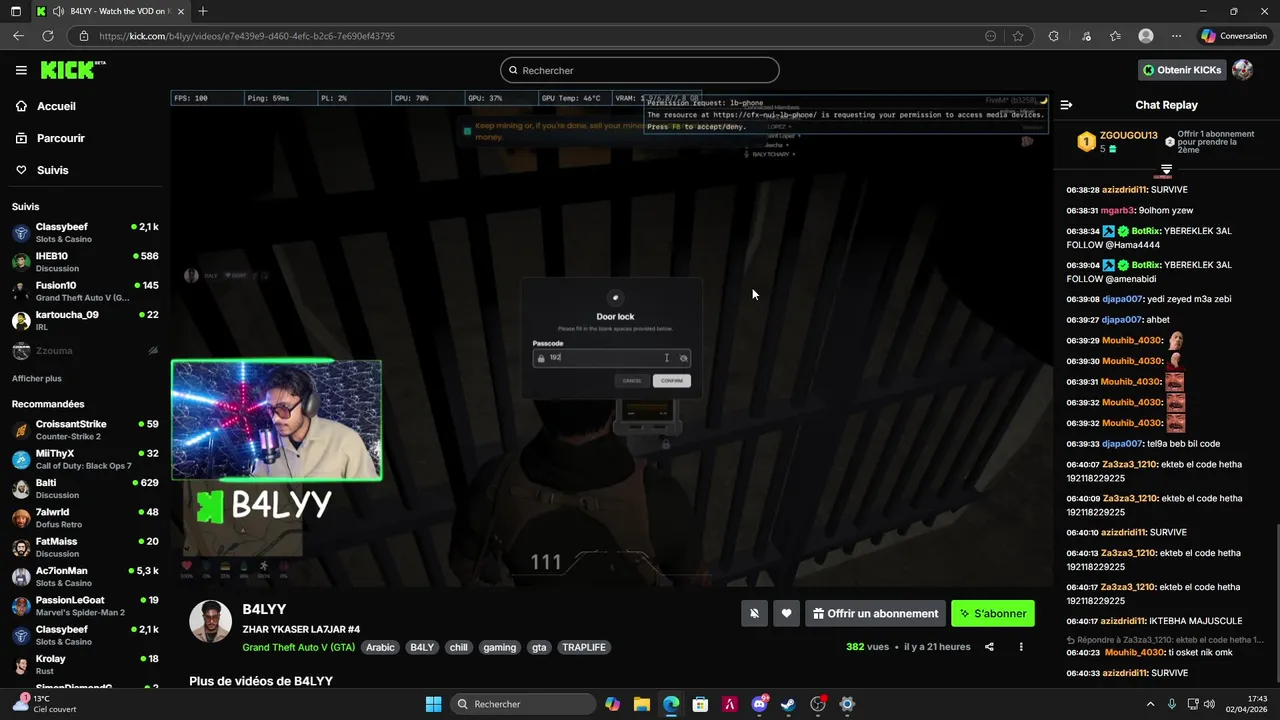Open Krolay recommended channel
Viewport: 1280px width, 720px height.
pyautogui.click(x=85, y=664)
